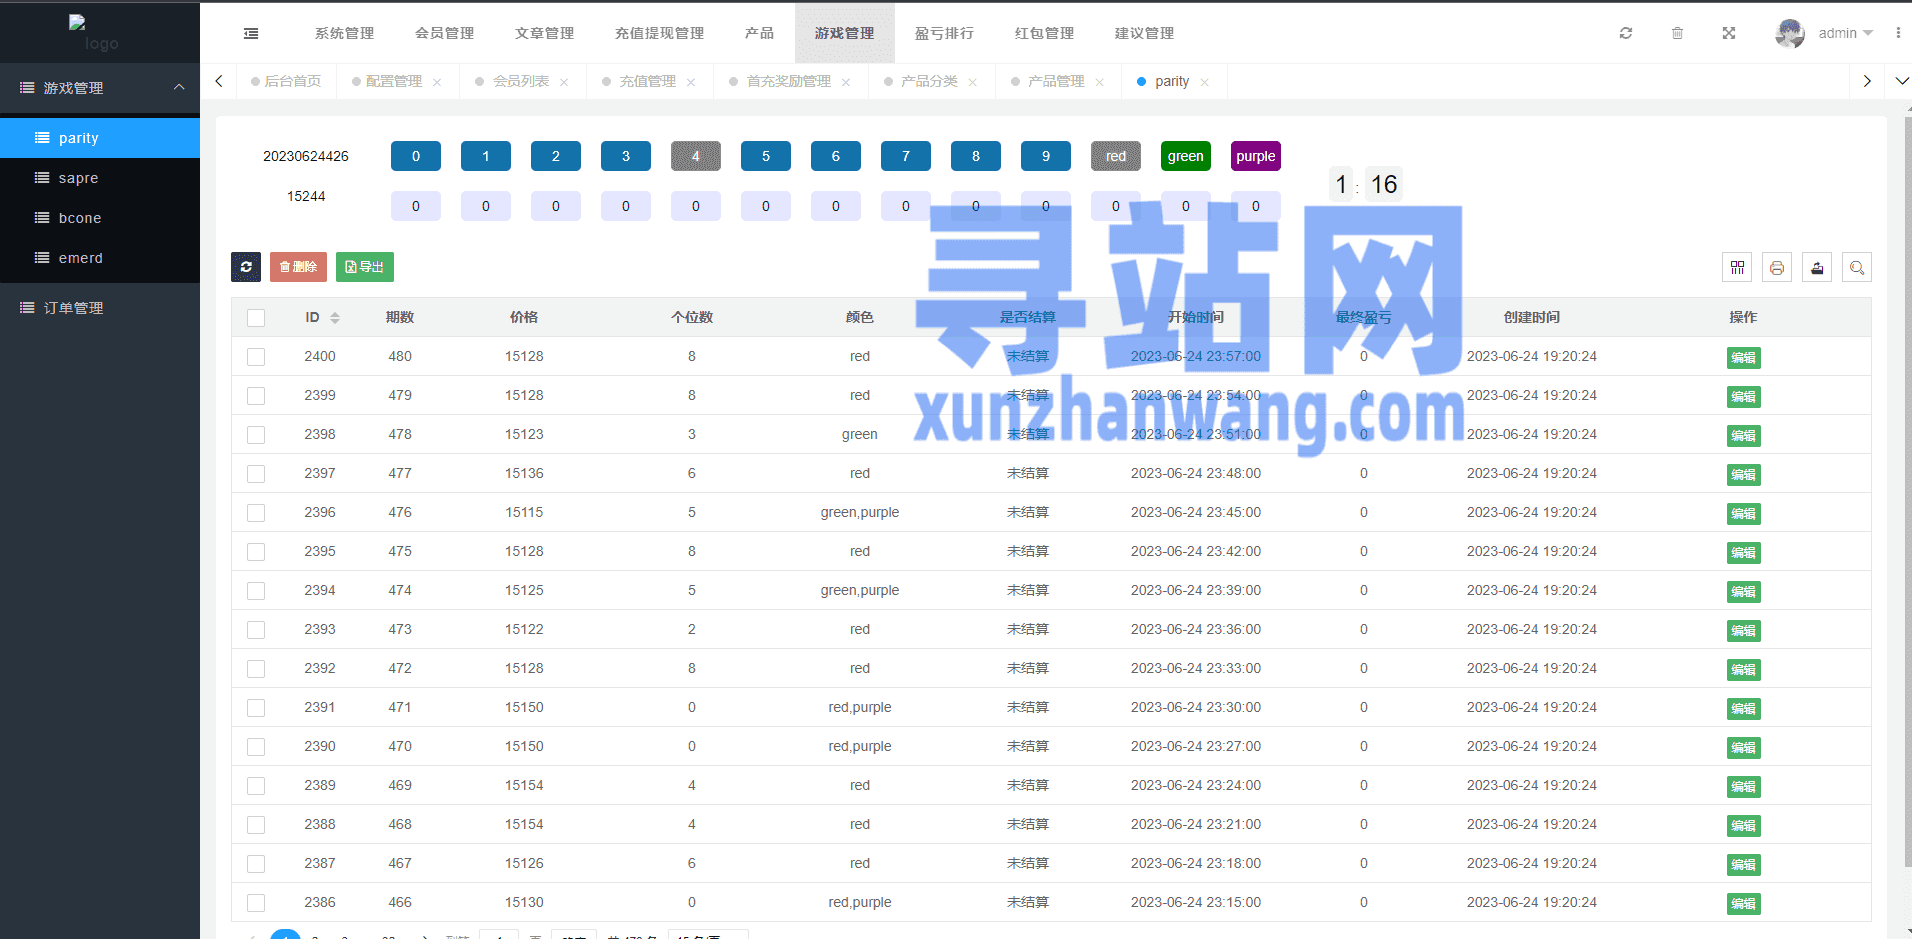The height and width of the screenshot is (939, 1912).
Task: Click the trash clear-cache icon in header
Action: coord(1677,33)
